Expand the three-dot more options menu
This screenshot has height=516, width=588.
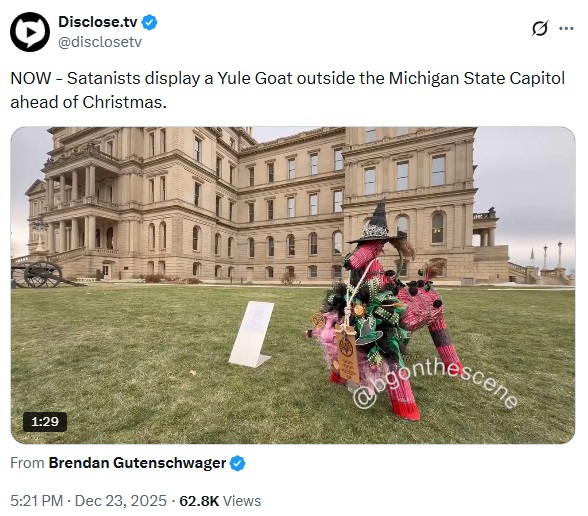[x=566, y=28]
